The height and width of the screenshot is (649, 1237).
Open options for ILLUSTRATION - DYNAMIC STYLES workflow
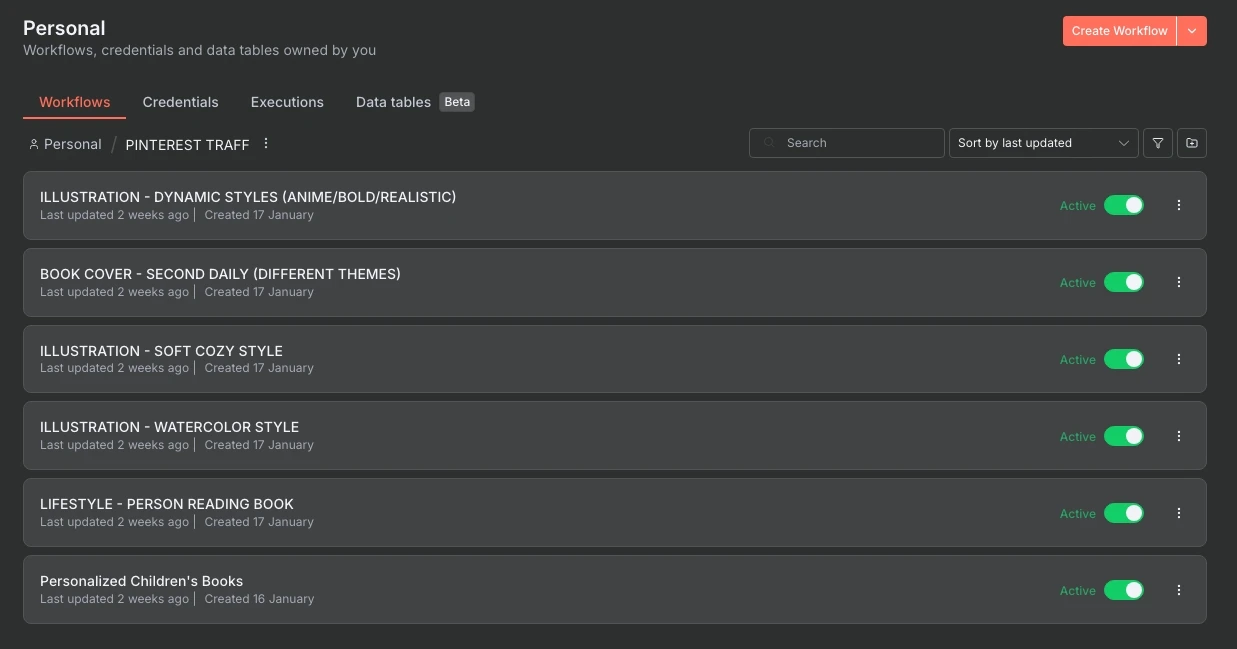click(x=1179, y=205)
